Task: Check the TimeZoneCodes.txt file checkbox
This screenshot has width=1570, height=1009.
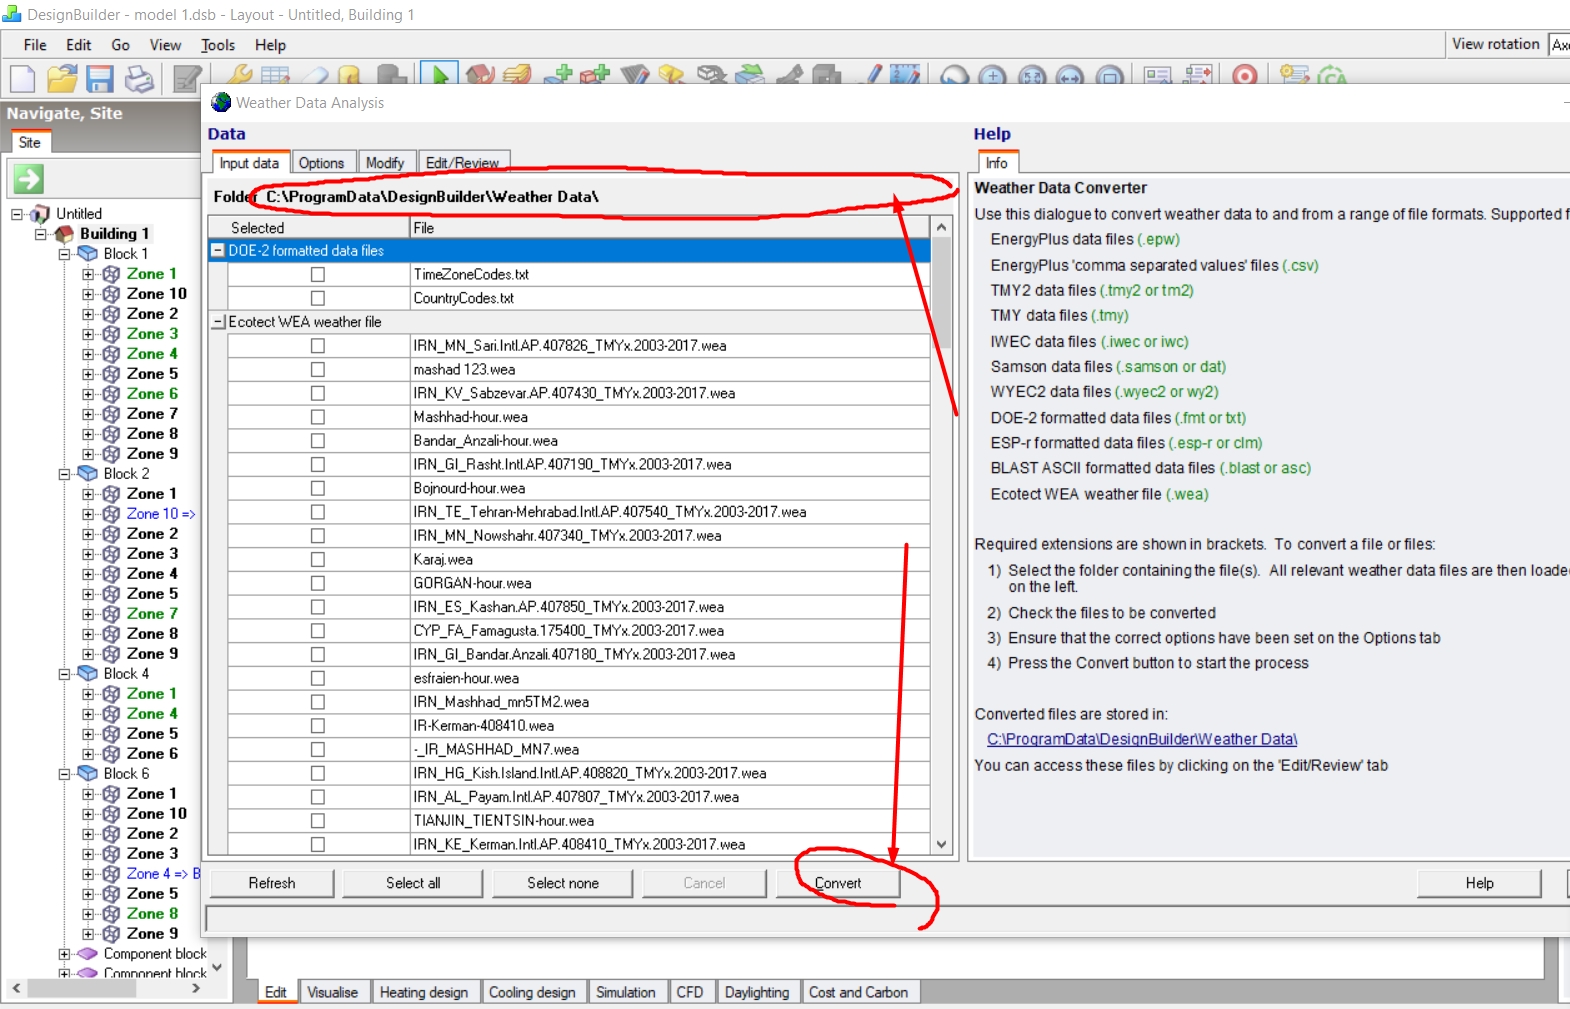Action: (x=318, y=274)
